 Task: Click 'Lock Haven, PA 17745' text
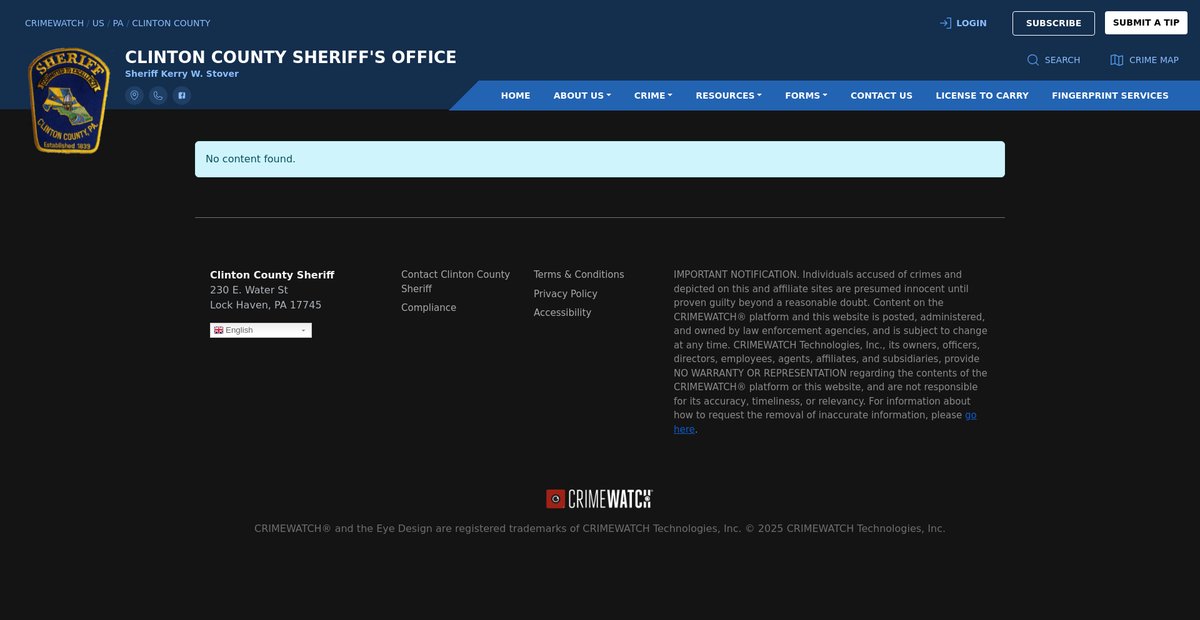(x=266, y=305)
